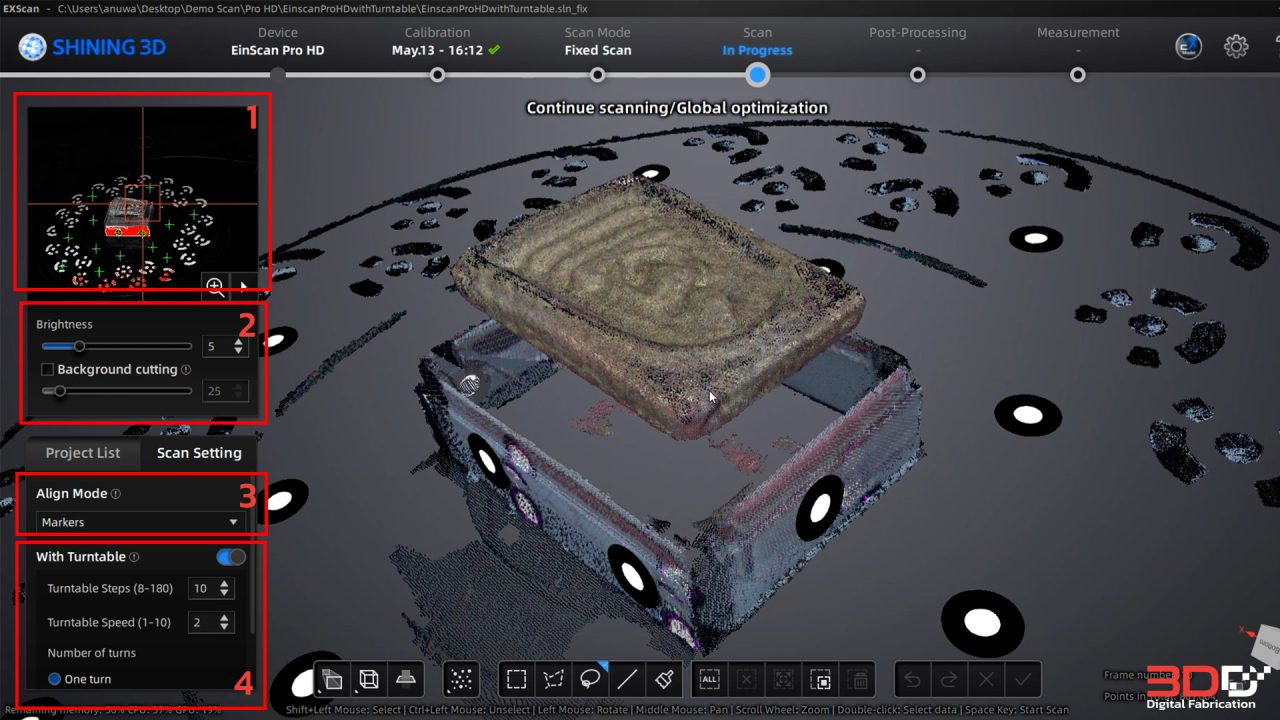Open the settings gear at top right
The height and width of the screenshot is (720, 1280).
click(1236, 46)
